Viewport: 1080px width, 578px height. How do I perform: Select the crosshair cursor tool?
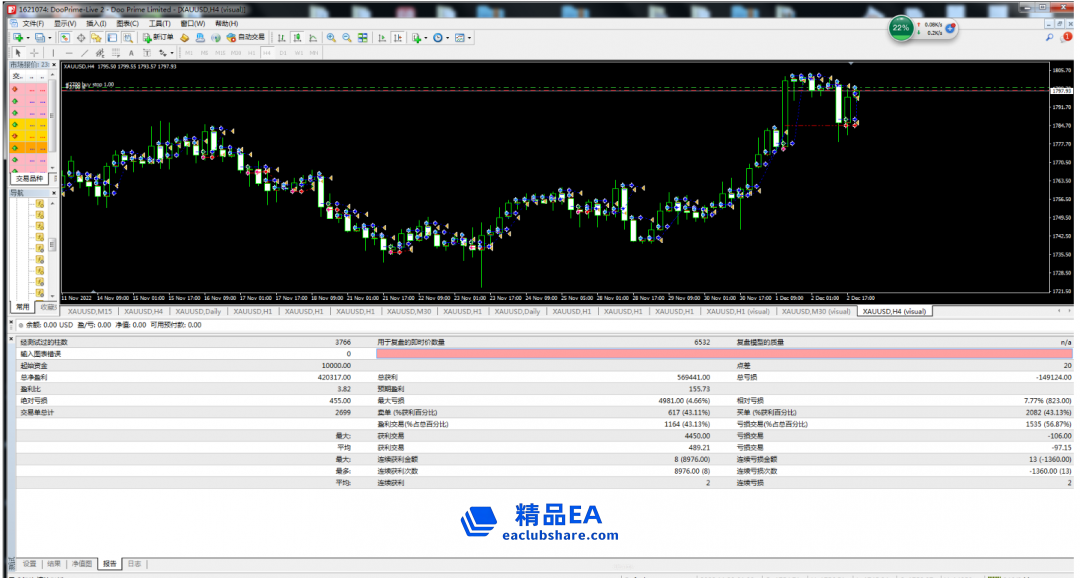34,52
